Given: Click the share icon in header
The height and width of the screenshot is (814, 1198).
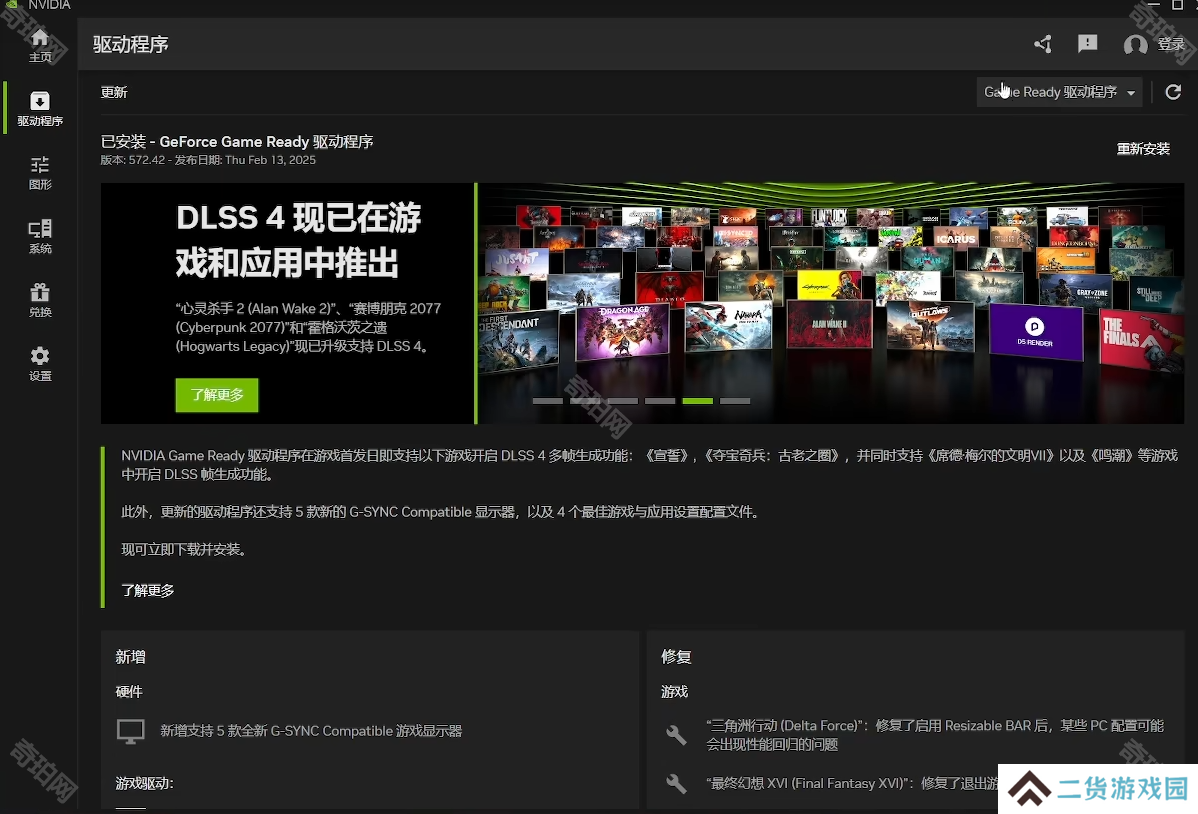Looking at the screenshot, I should (1043, 44).
